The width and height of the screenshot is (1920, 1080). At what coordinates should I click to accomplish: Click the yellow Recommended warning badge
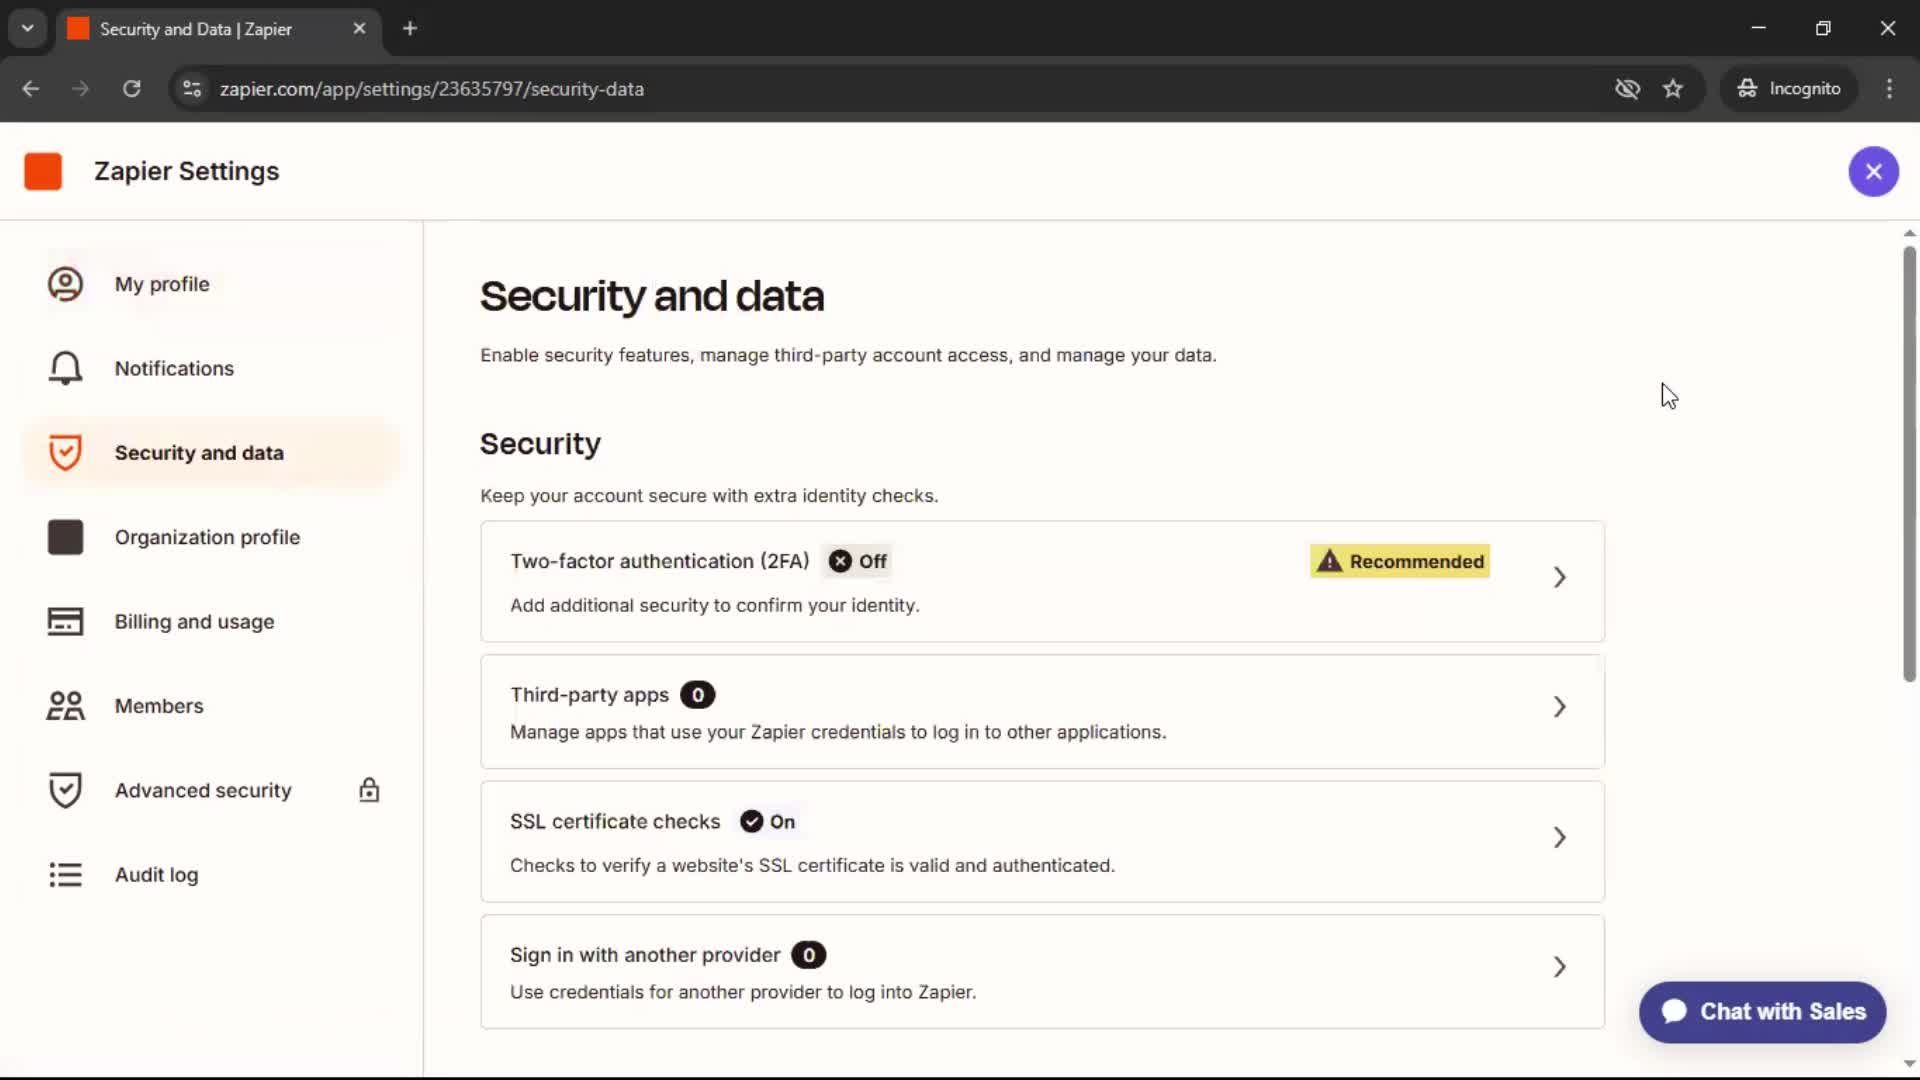1400,561
